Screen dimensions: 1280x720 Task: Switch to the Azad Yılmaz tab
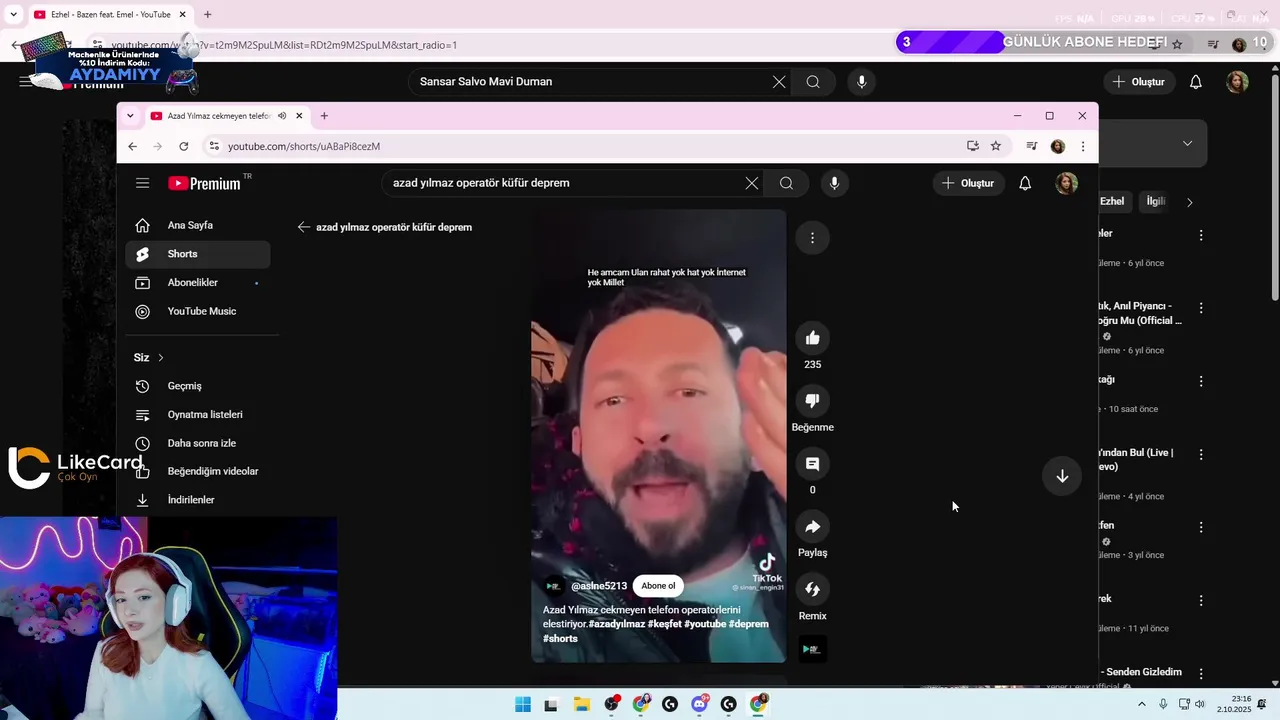pos(219,116)
